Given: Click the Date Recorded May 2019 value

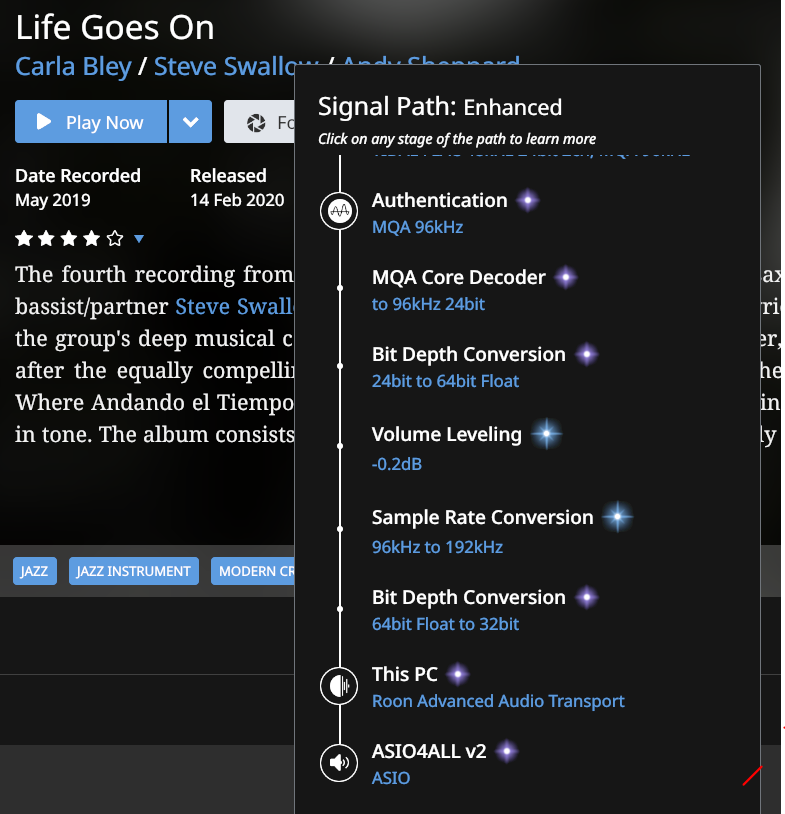Looking at the screenshot, I should [52, 200].
